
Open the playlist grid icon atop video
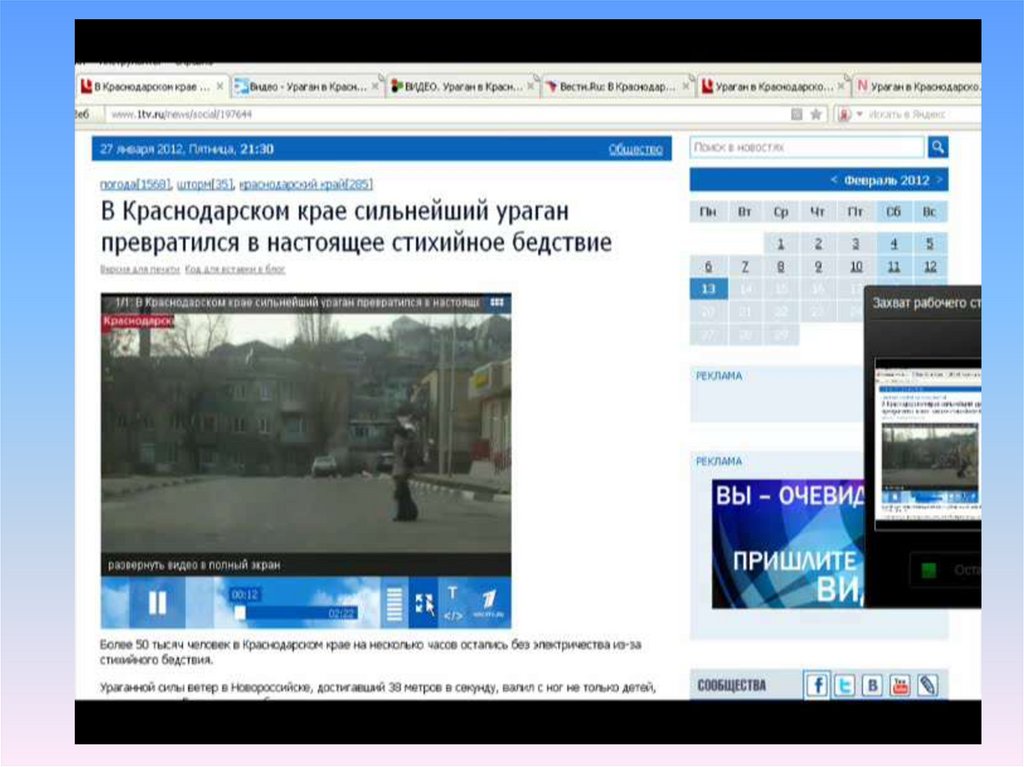[x=497, y=302]
